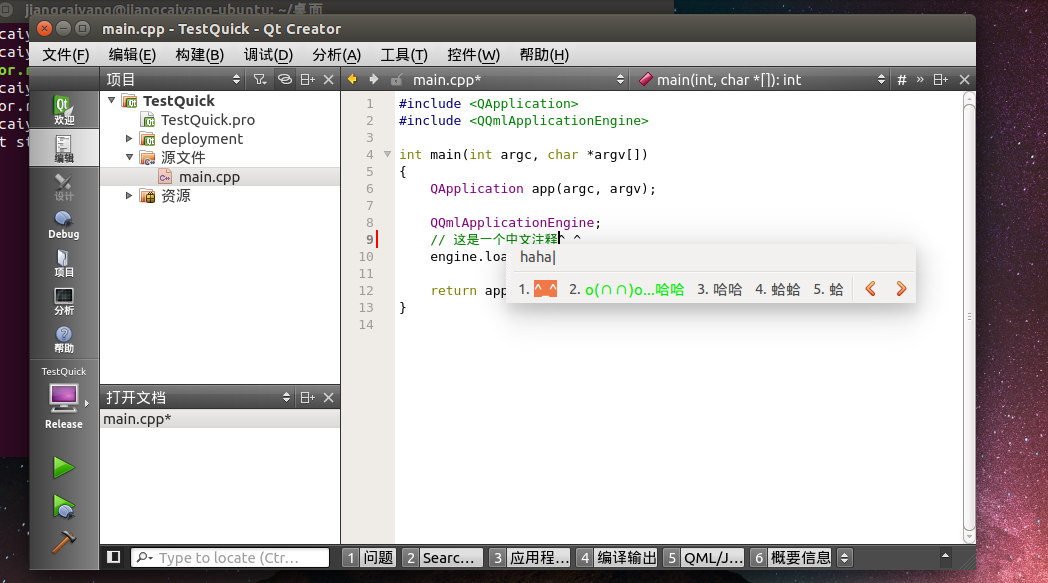Screen dimensions: 1048x583
Task: Select TestQuick.pro in project tree
Action: click(207, 120)
